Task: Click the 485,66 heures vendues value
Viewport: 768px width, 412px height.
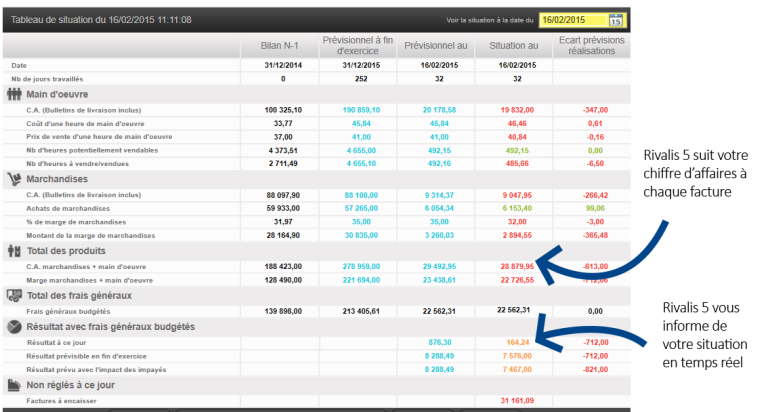Action: pyautogui.click(x=517, y=164)
